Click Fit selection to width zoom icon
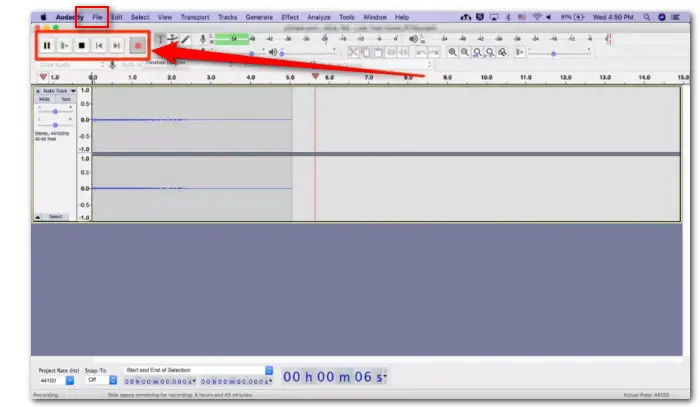 pyautogui.click(x=477, y=52)
